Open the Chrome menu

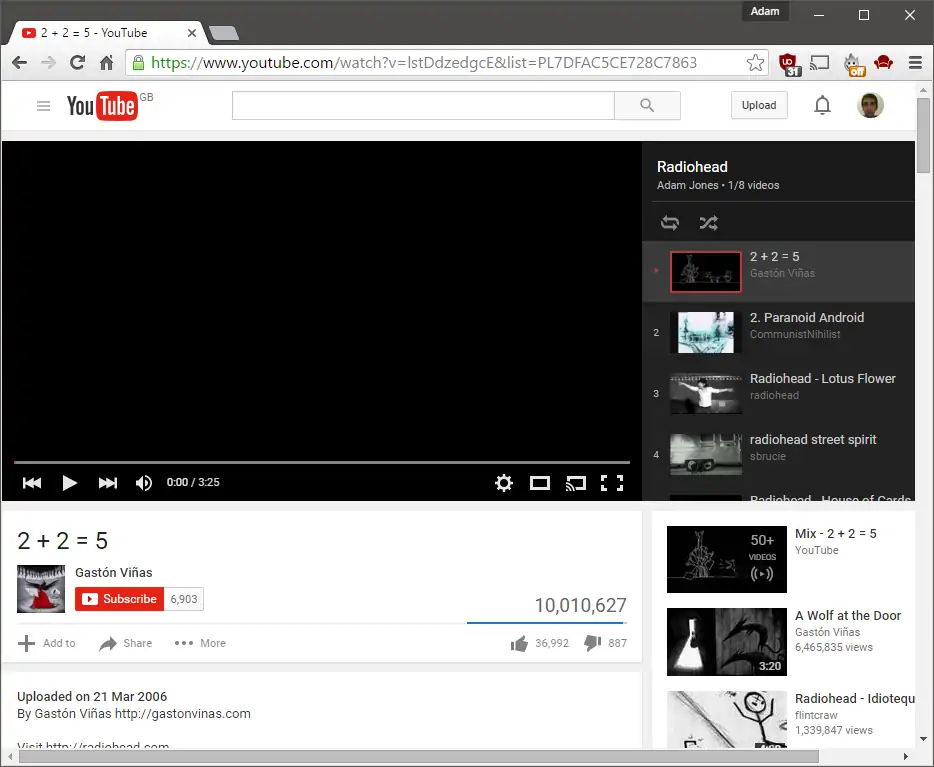(x=916, y=63)
